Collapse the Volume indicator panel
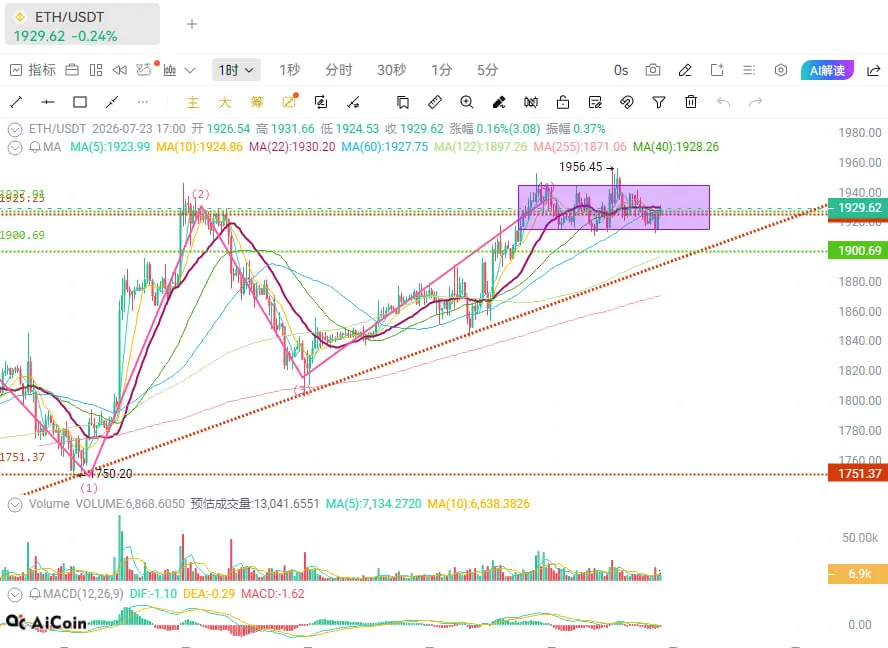The image size is (888, 648). tap(15, 504)
